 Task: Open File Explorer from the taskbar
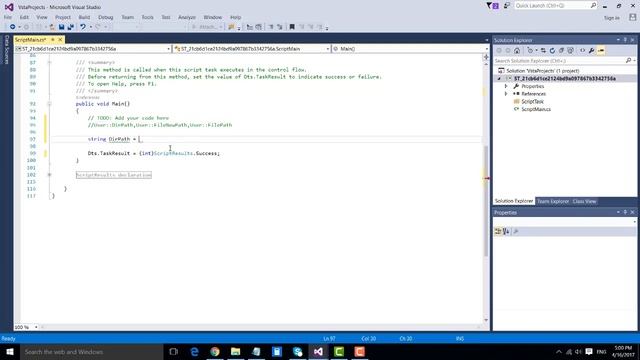tap(236, 351)
